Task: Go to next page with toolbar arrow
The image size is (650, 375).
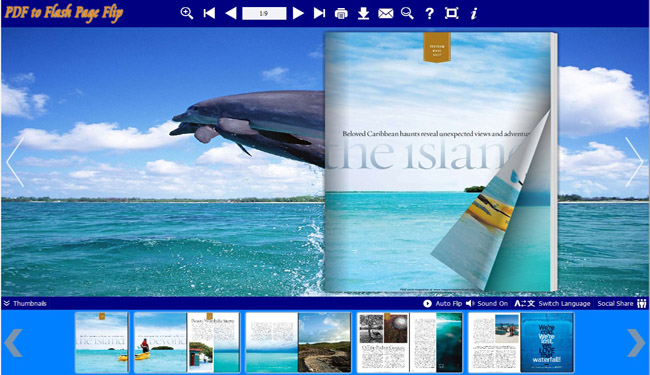Action: pyautogui.click(x=298, y=13)
